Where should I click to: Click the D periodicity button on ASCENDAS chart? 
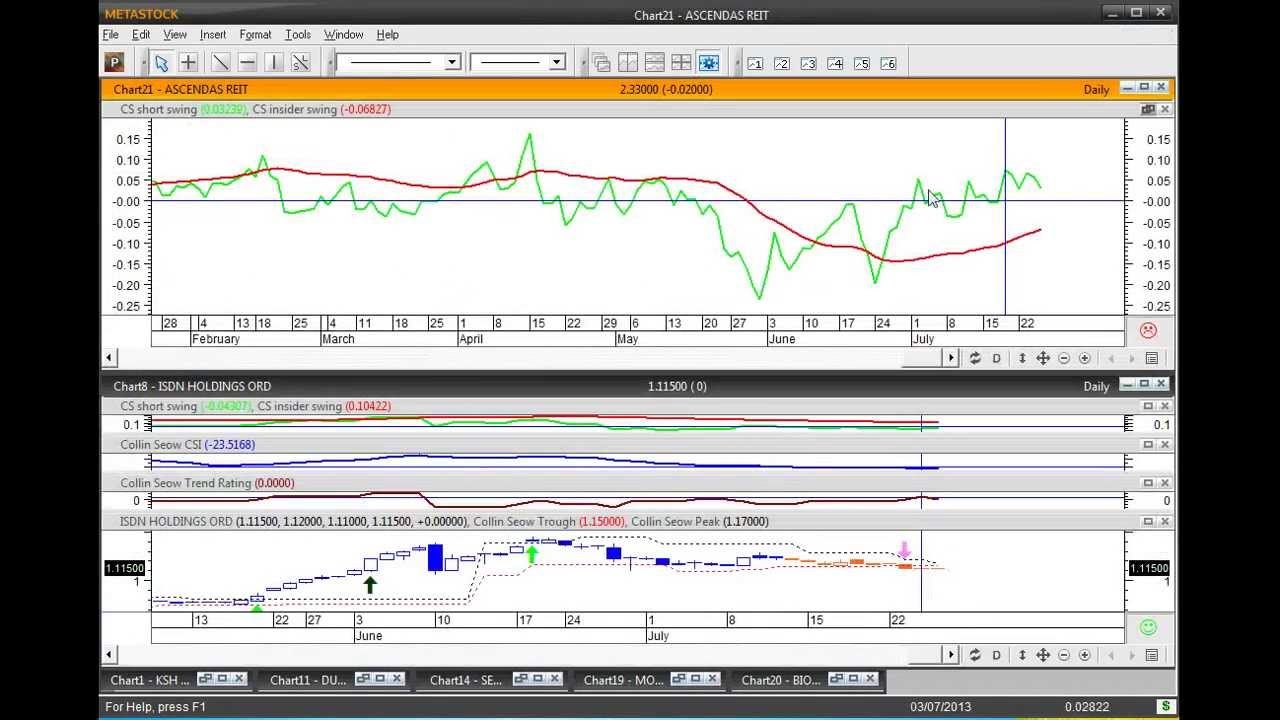pos(996,358)
